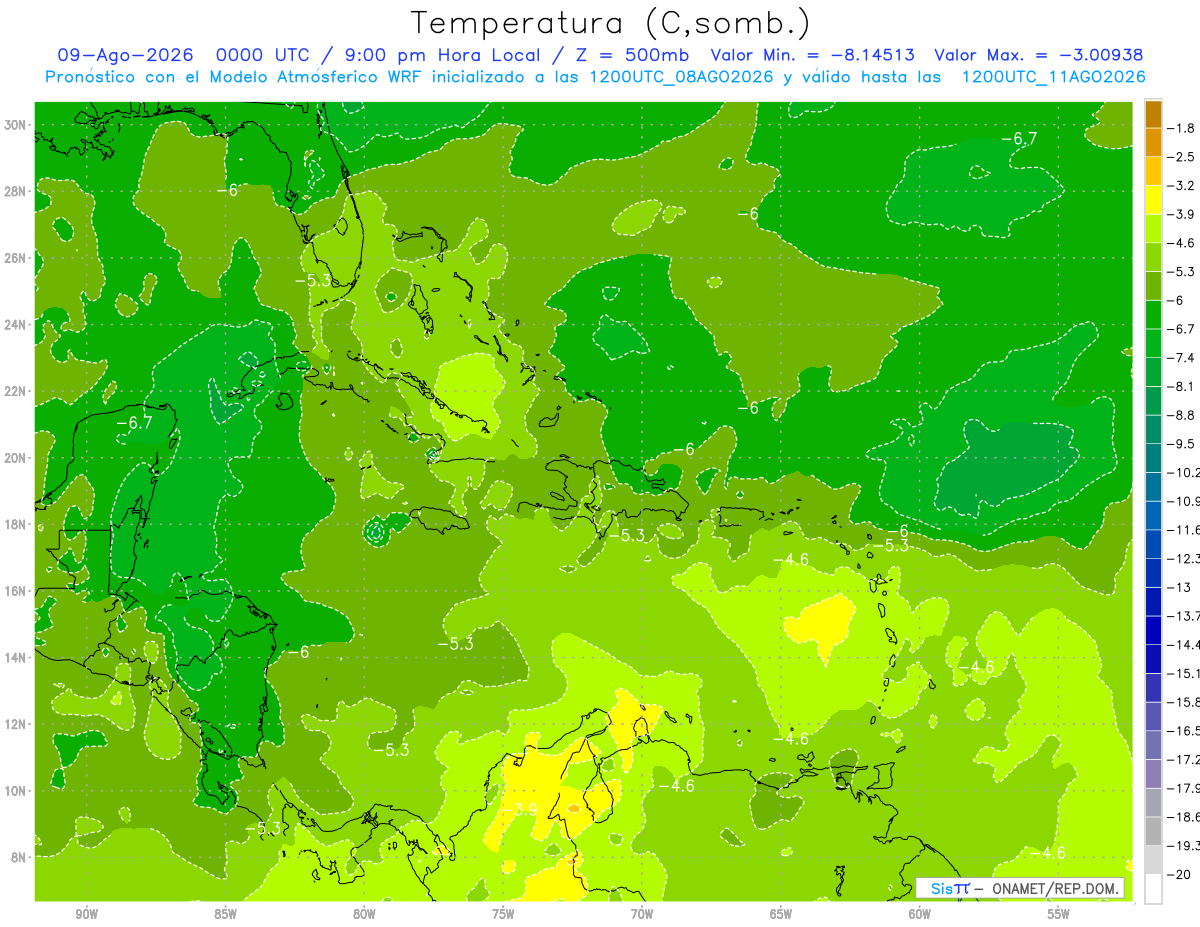Click purple colorbar swatch between -17.2 and -17.9

1153,773
